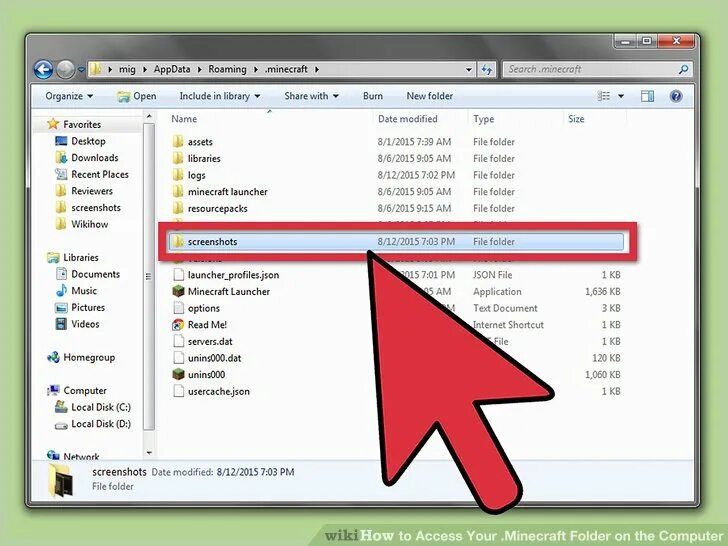Screen dimensions: 728x546
Task: Sort by the Type column header
Action: [483, 119]
